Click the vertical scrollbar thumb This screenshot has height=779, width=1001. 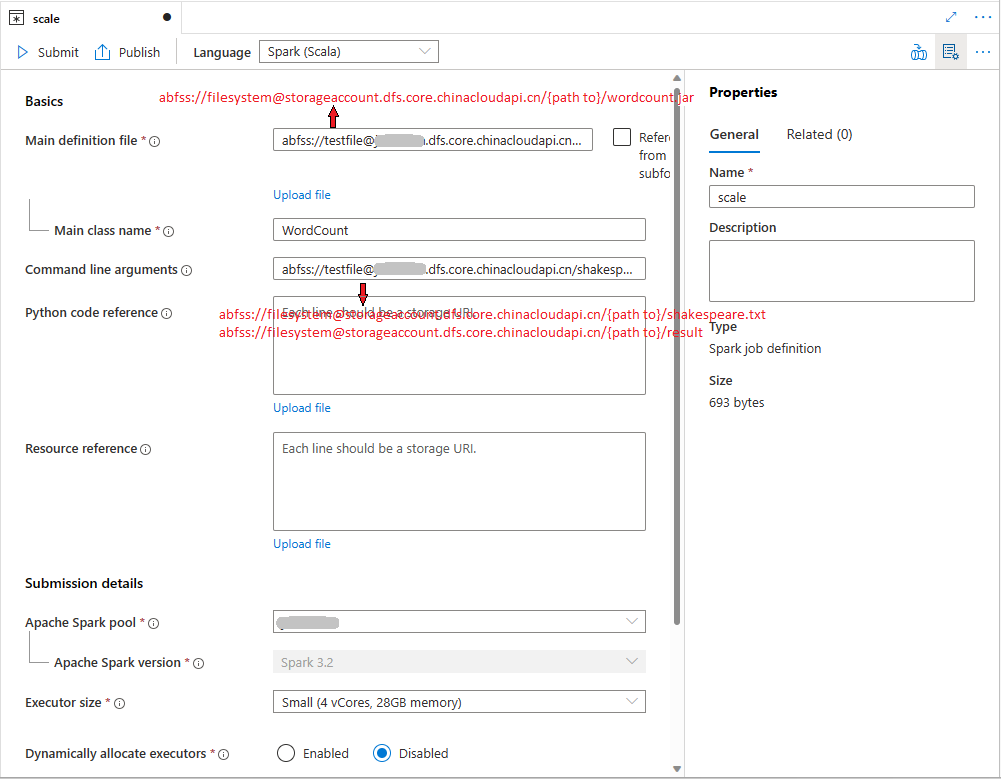tap(677, 358)
